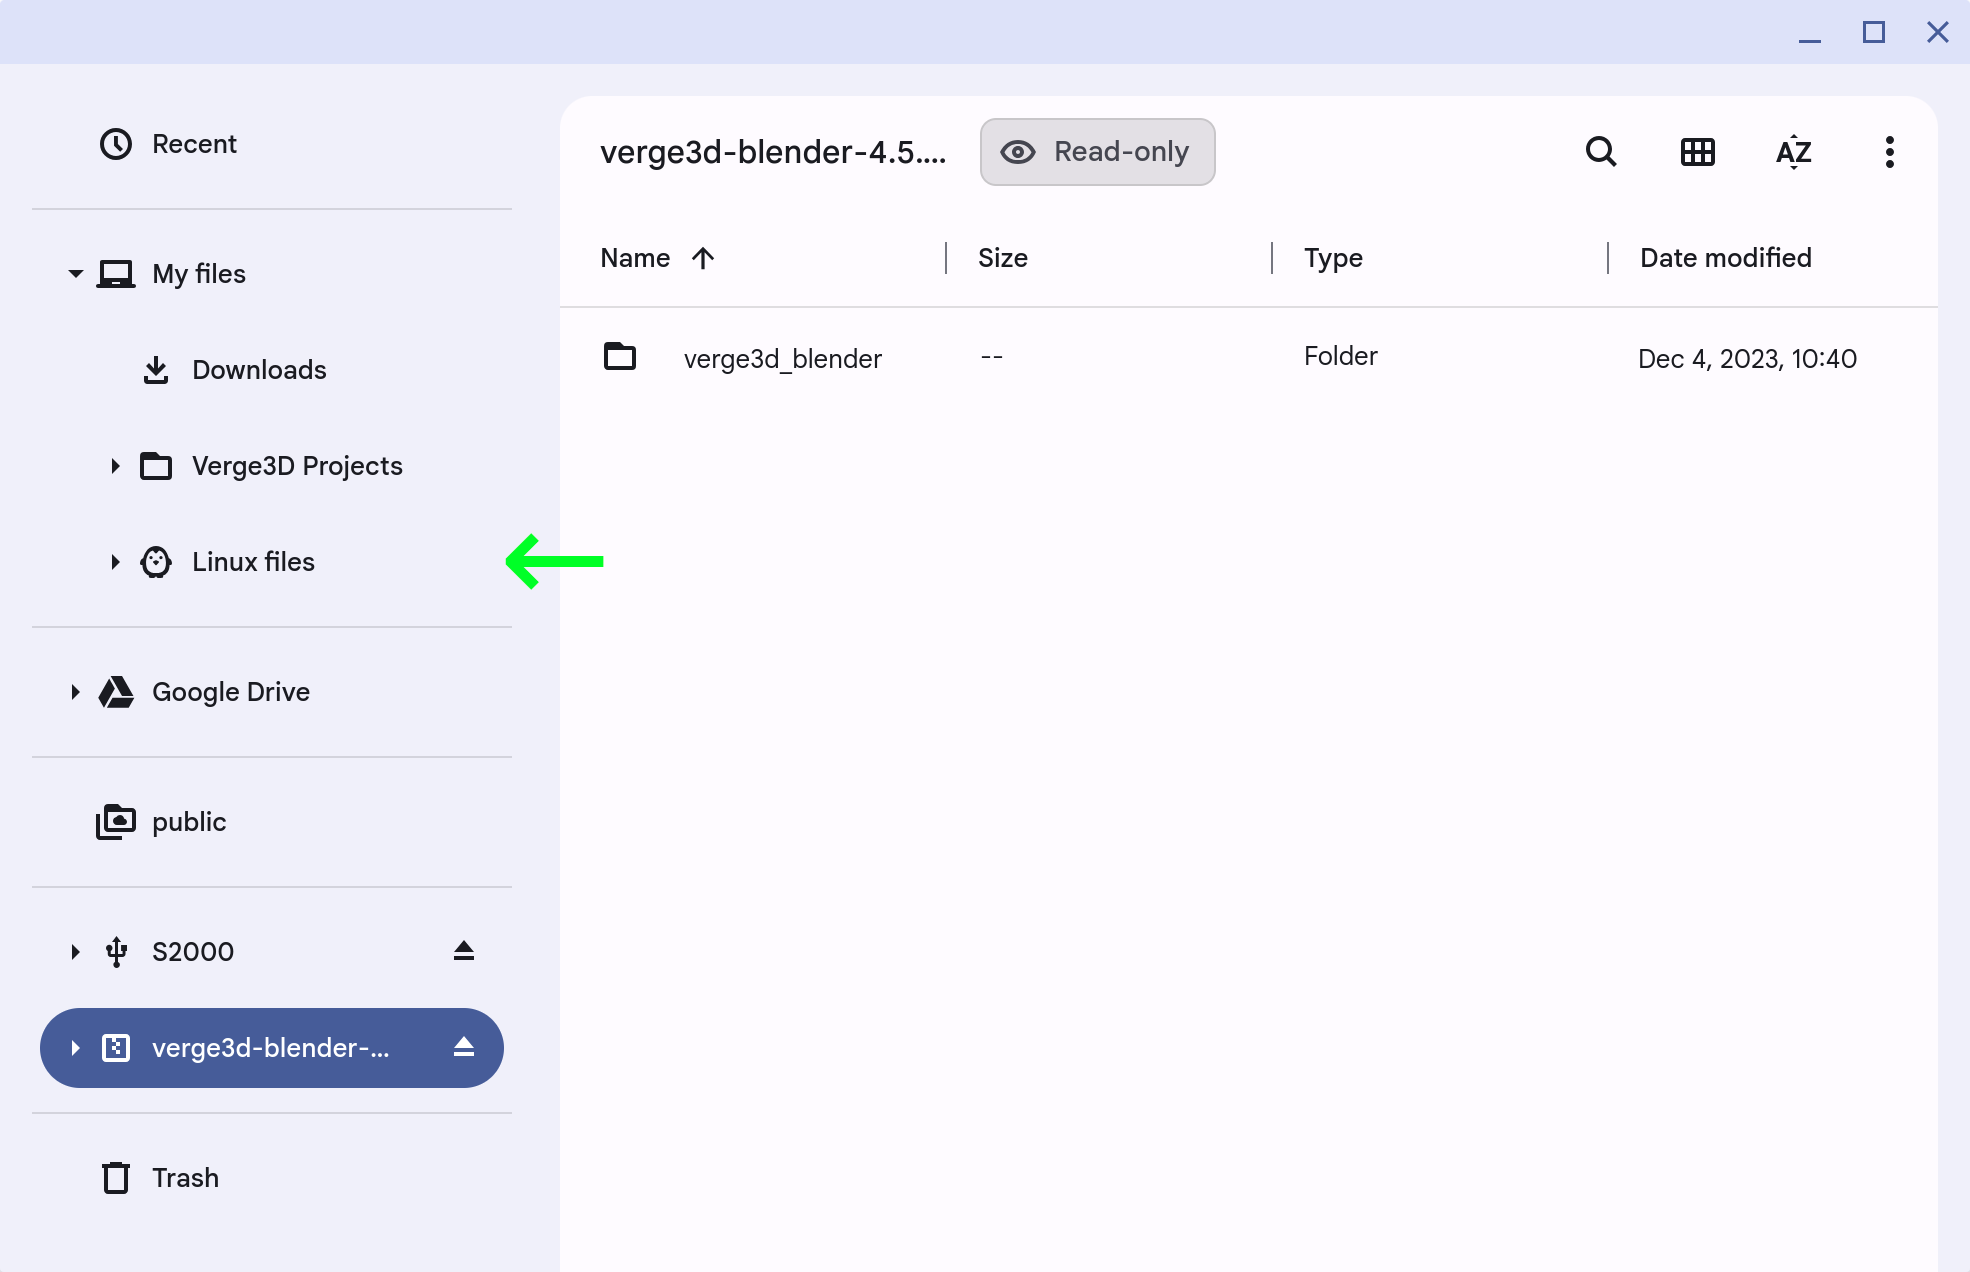
Task: Click the My files laptop icon
Action: click(116, 274)
